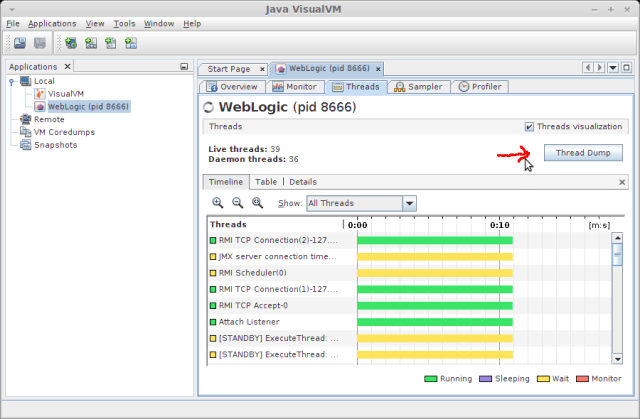Viewport: 640px width, 419px height.
Task: Click the Thread Dump button
Action: pos(583,153)
